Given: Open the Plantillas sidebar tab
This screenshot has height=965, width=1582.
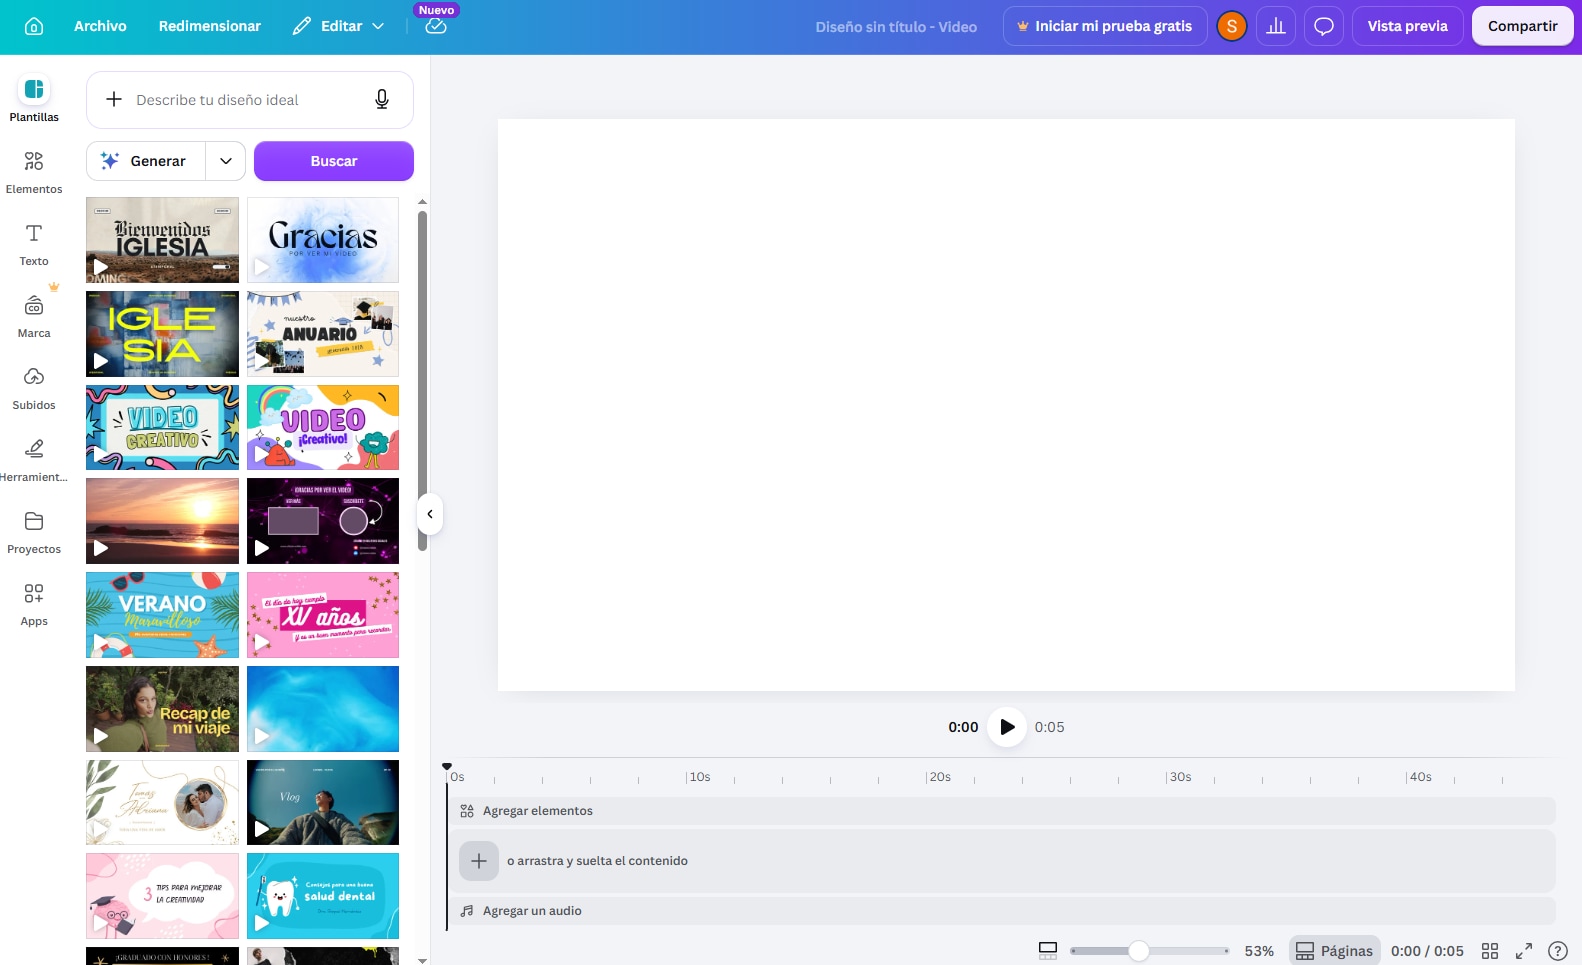Looking at the screenshot, I should click(x=34, y=99).
